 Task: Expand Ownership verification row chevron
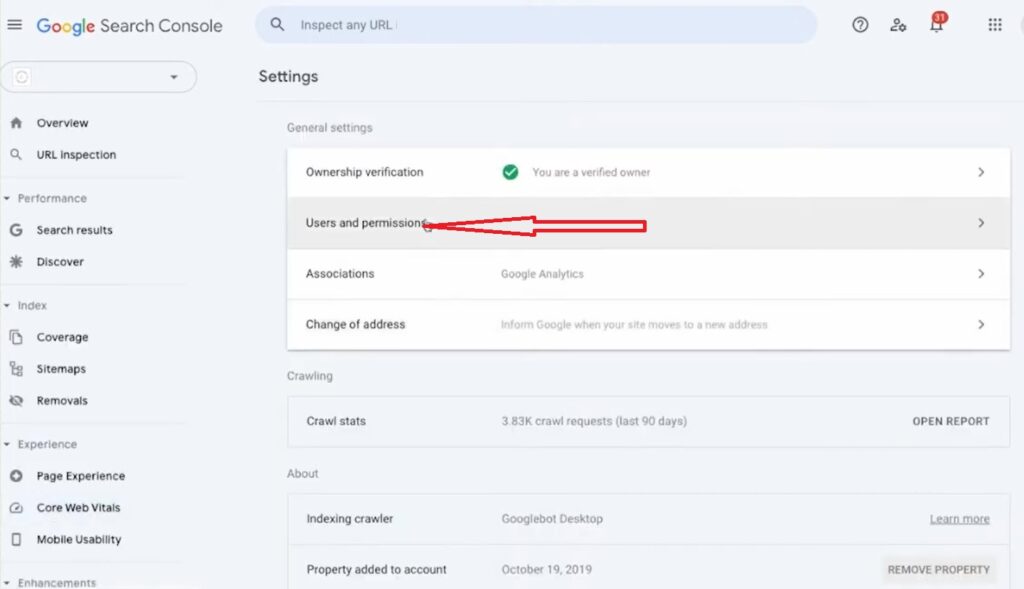coord(981,172)
